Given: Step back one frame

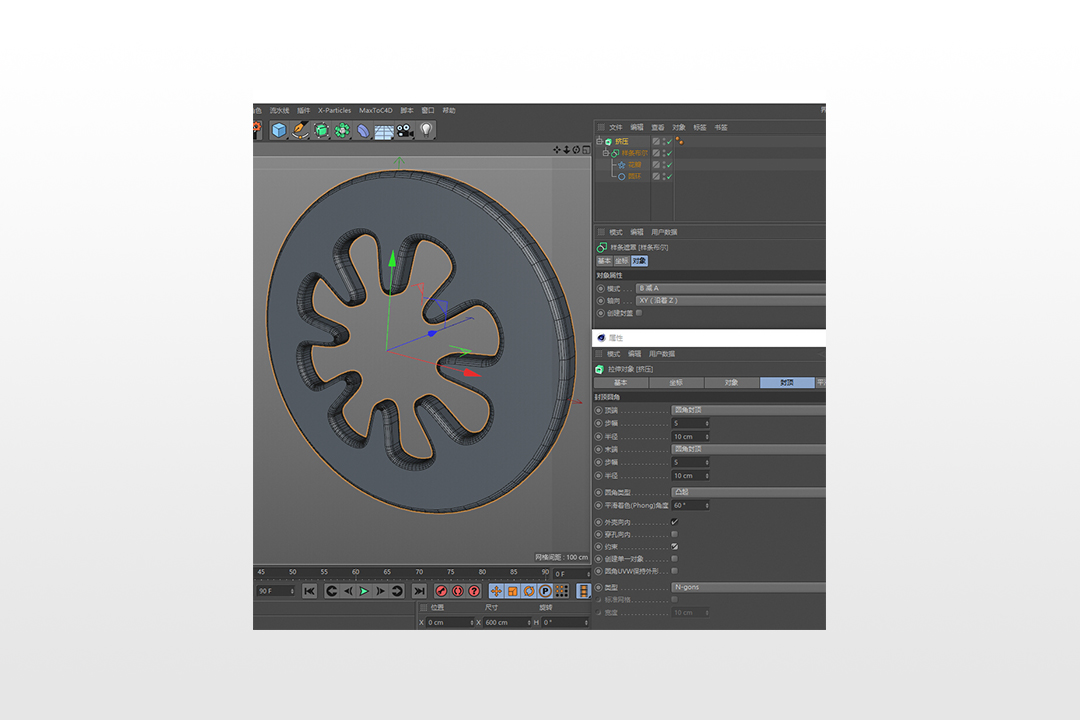Looking at the screenshot, I should pyautogui.click(x=348, y=591).
